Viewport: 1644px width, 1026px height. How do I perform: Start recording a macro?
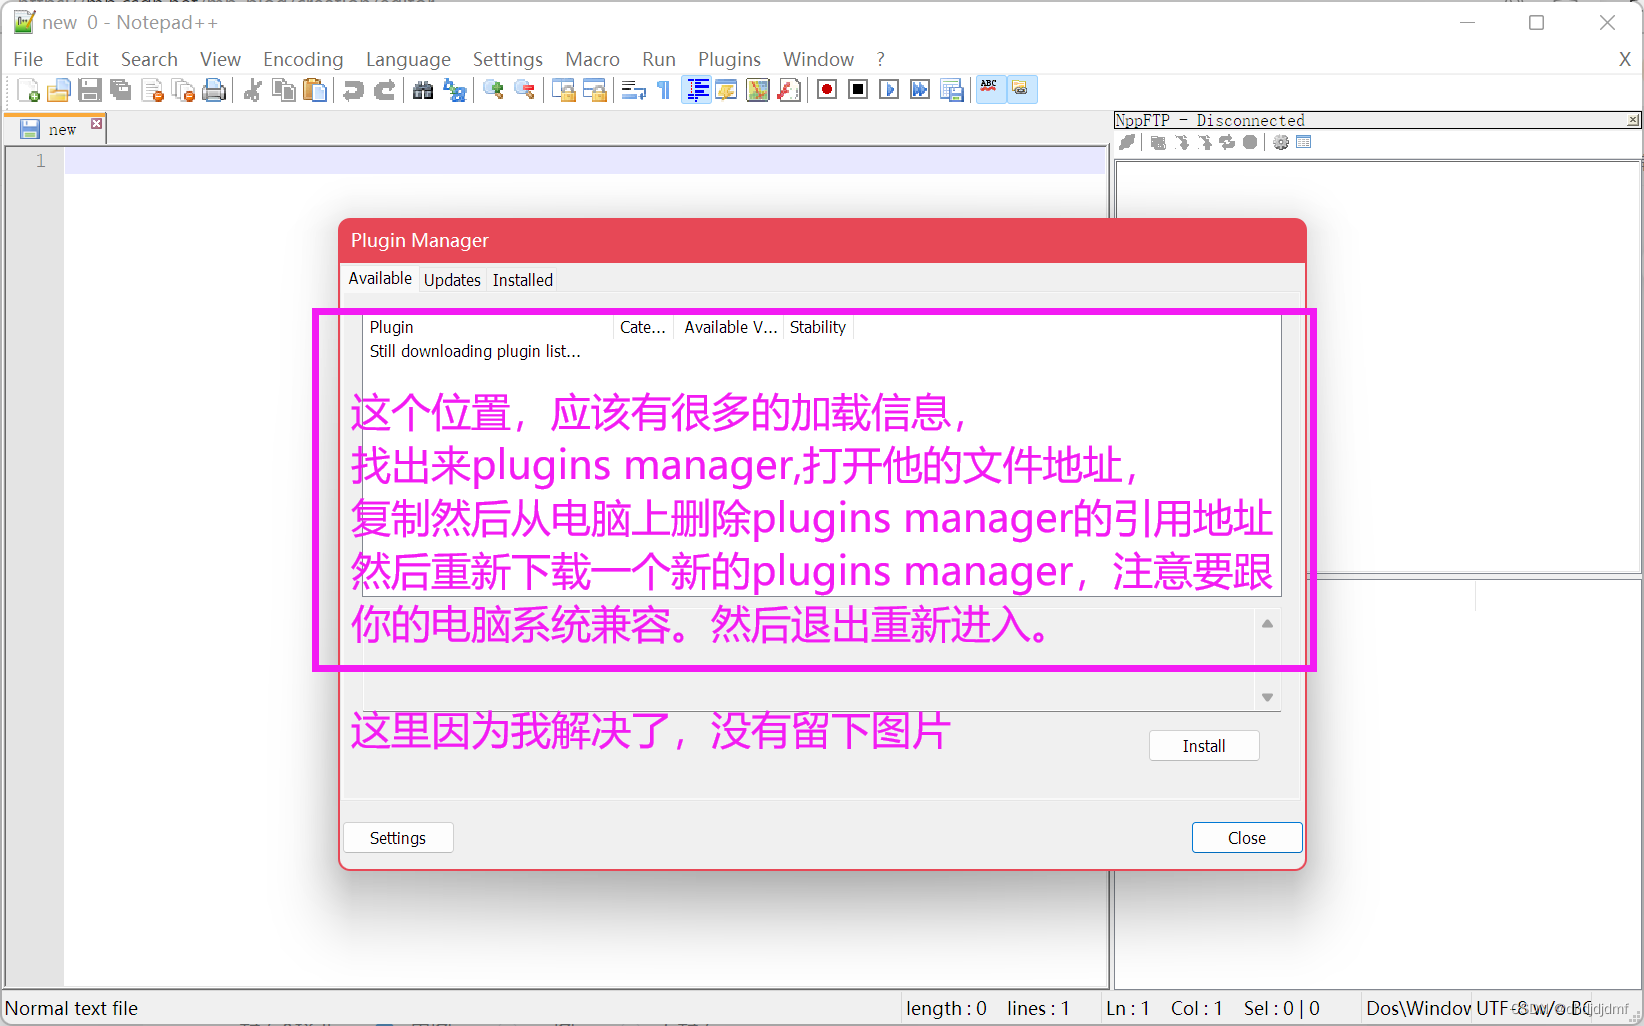826,89
